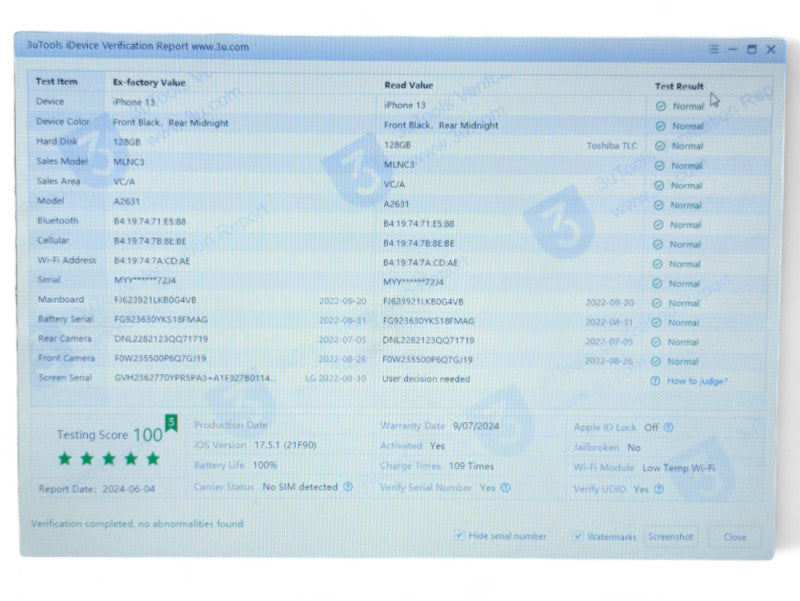Screen dimensions: 800x601
Task: Click the Read Value column header
Action: [409, 85]
